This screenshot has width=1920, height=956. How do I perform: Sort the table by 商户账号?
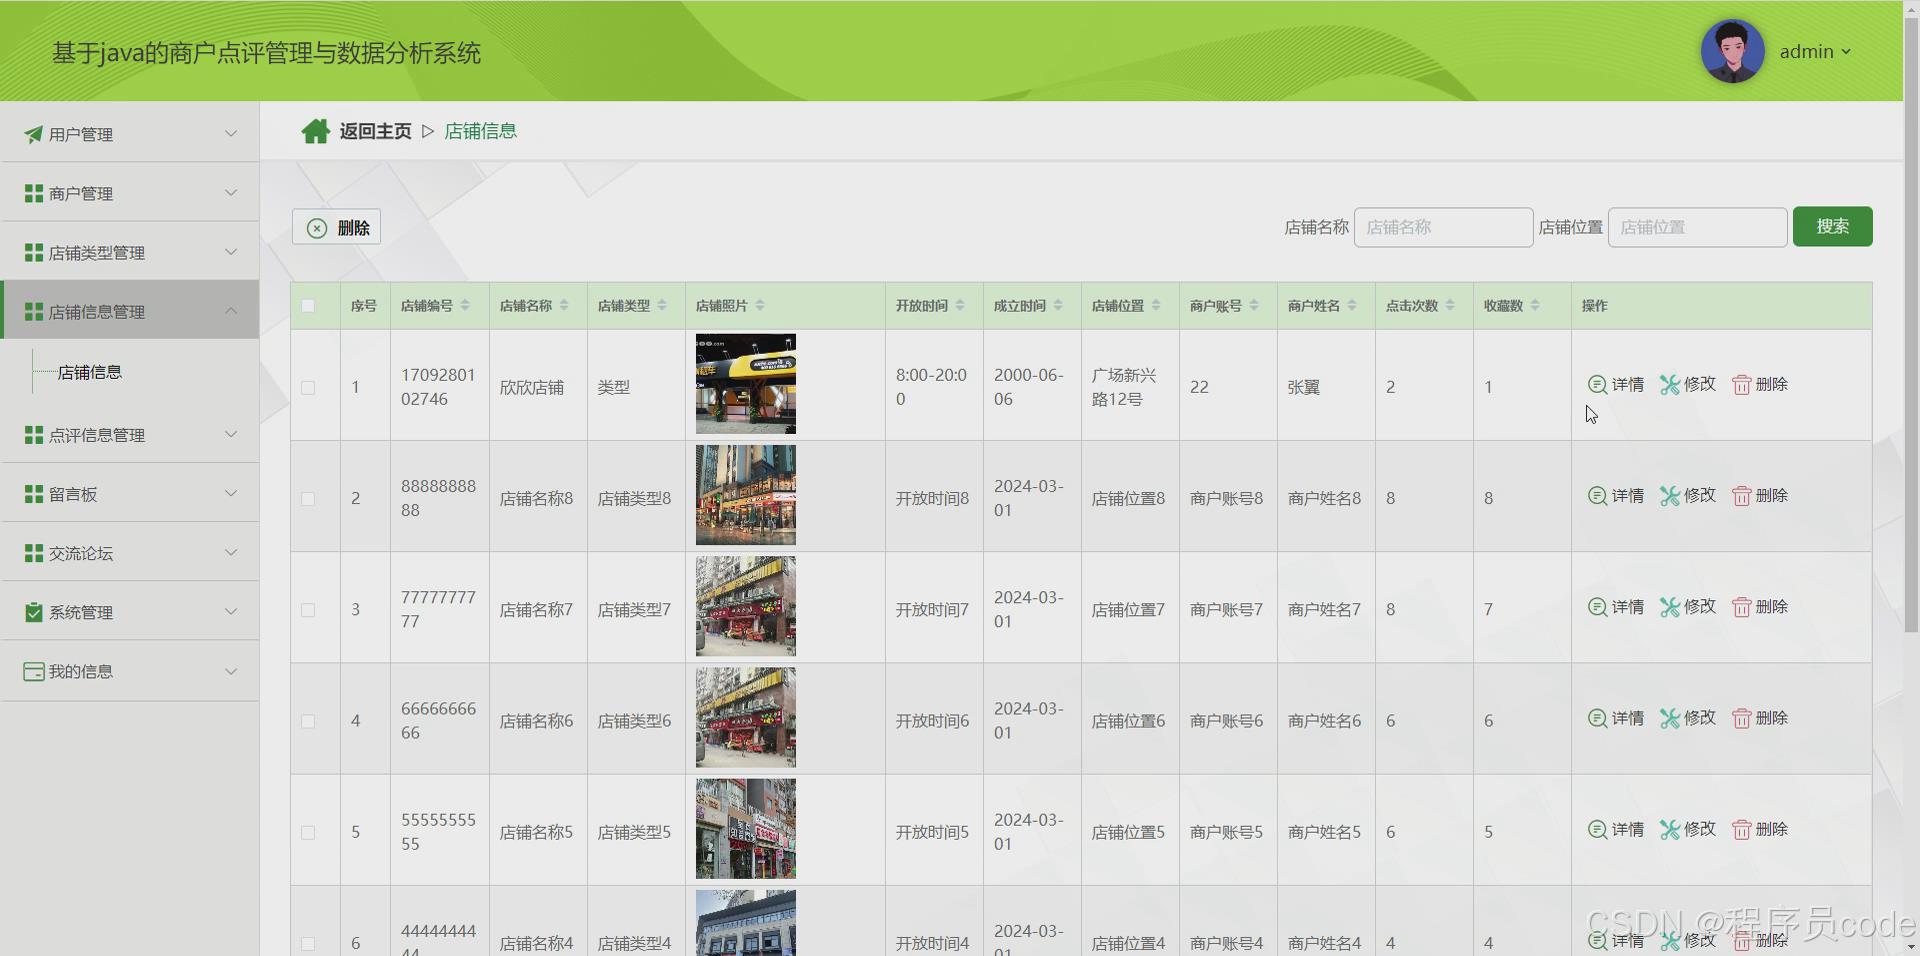[1254, 306]
